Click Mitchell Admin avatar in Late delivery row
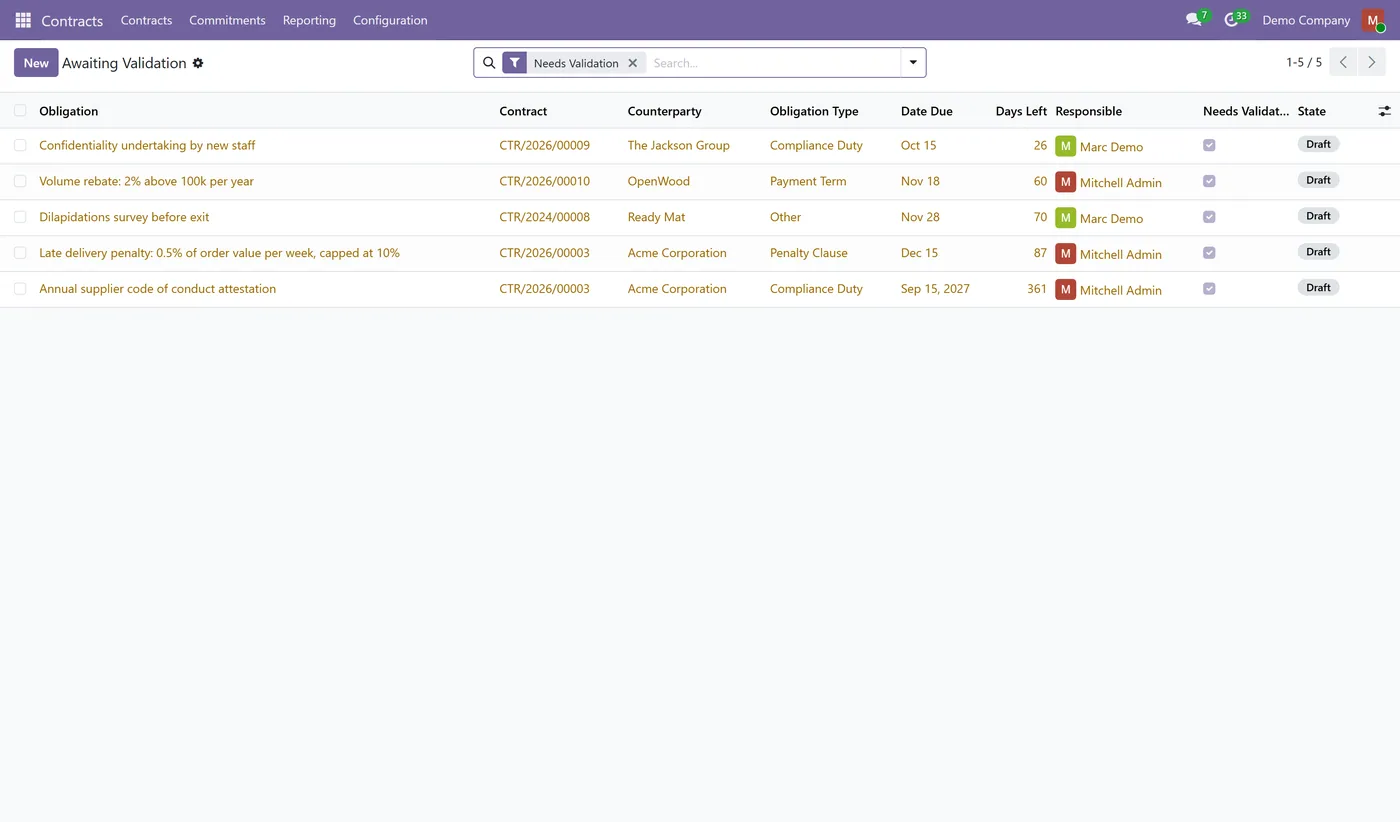The width and height of the screenshot is (1400, 822). coord(1065,254)
